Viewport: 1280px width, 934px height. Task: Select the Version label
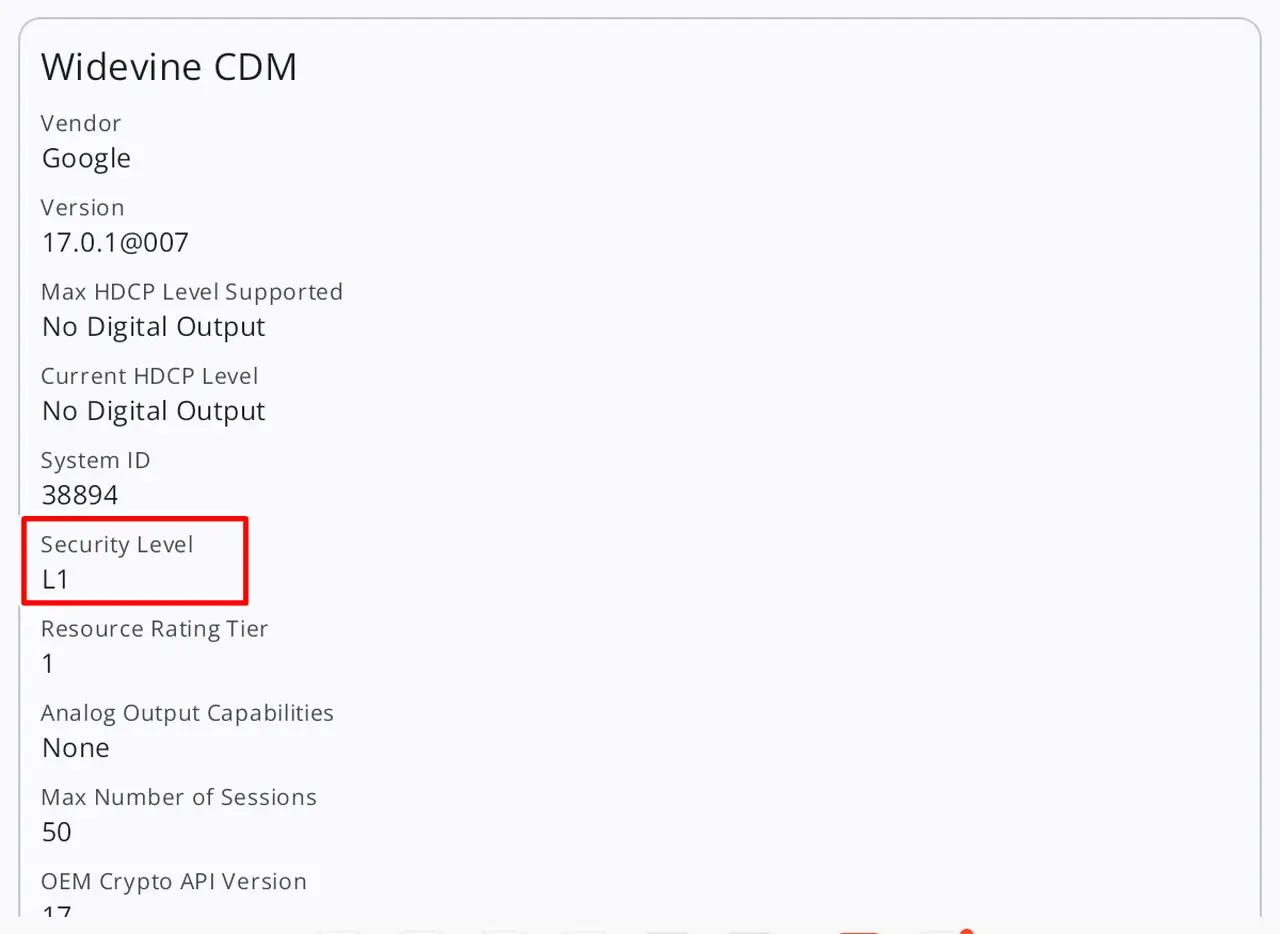tap(83, 208)
